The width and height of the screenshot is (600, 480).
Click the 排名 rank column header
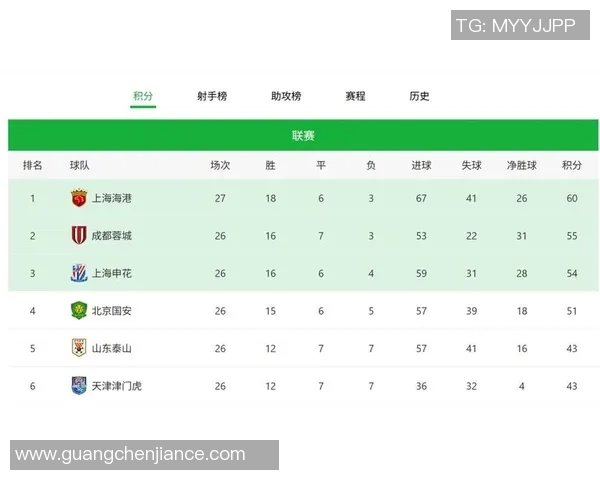click(x=33, y=165)
